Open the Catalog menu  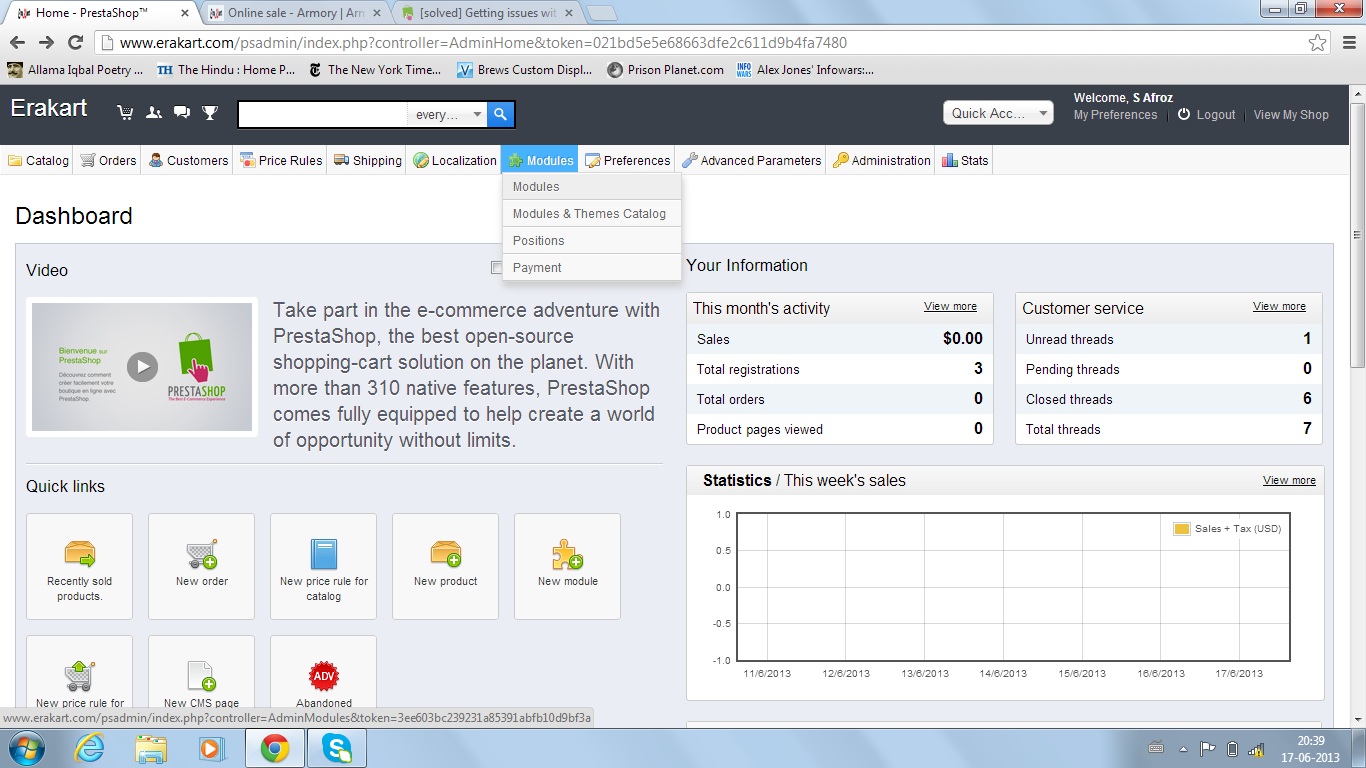tap(38, 160)
